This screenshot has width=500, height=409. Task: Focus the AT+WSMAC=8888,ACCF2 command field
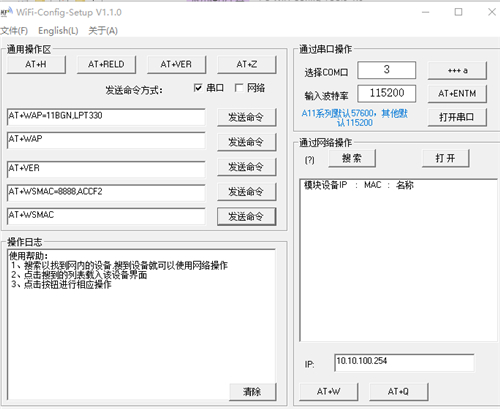[x=106, y=193]
